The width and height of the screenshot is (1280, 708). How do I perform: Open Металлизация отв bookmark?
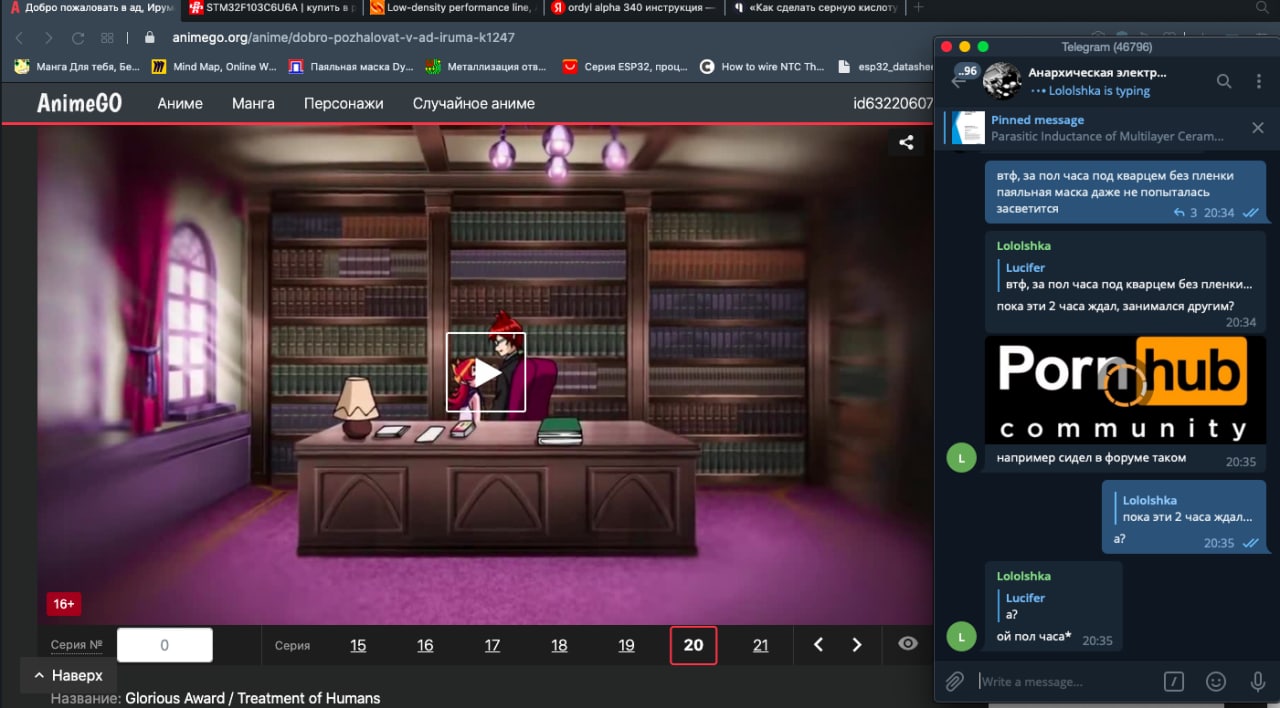pos(487,67)
